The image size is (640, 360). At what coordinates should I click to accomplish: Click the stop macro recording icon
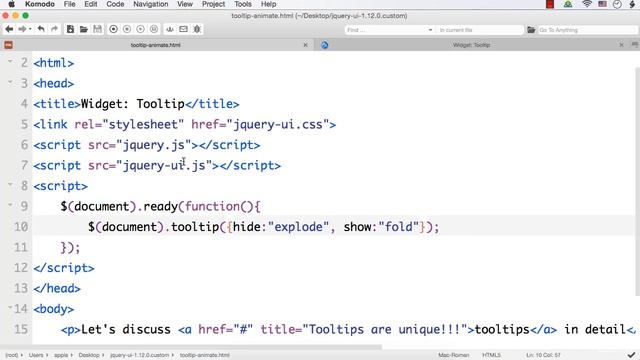(127, 29)
